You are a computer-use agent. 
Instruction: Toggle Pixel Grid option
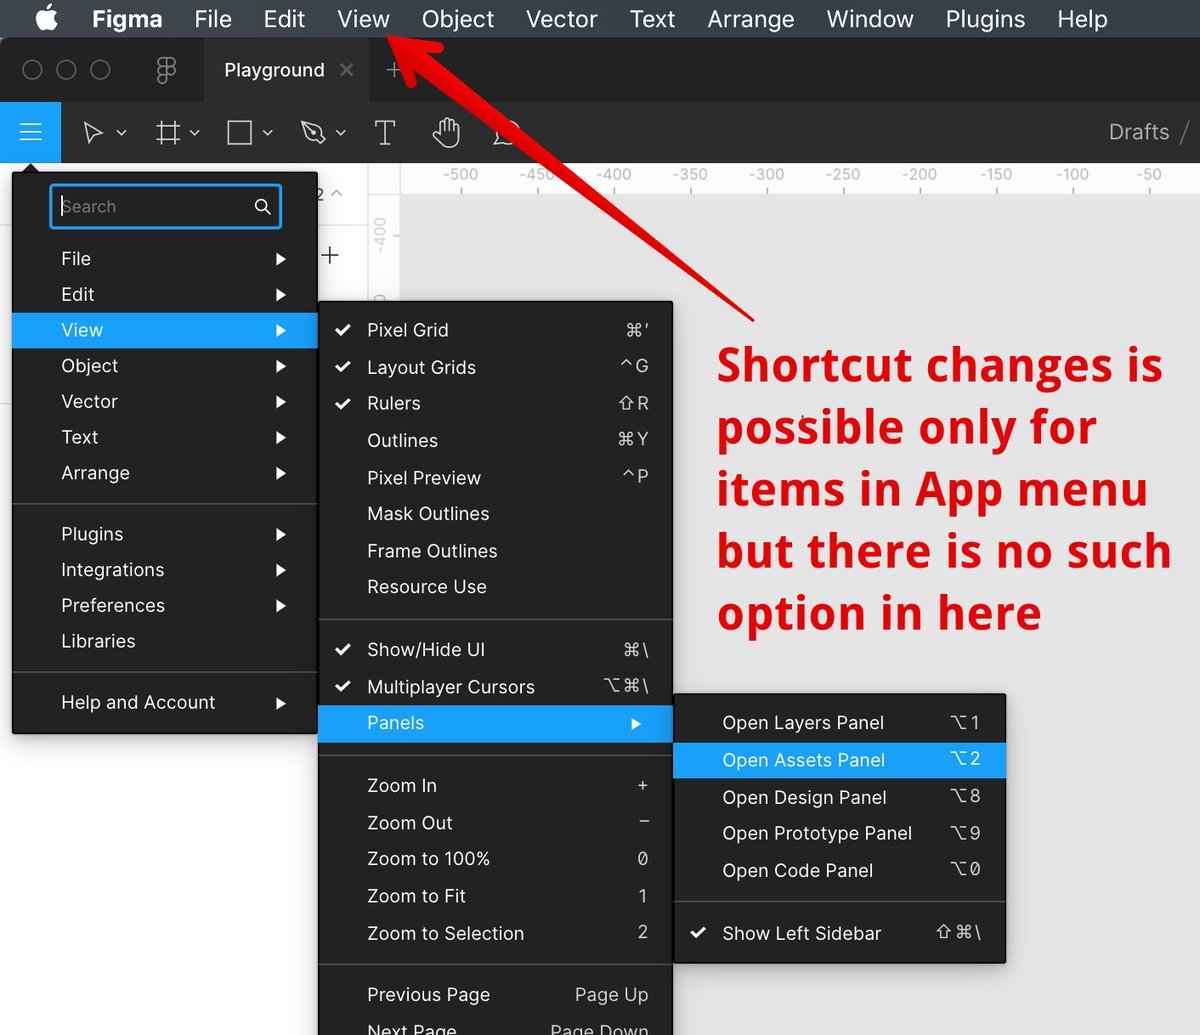[x=495, y=330]
